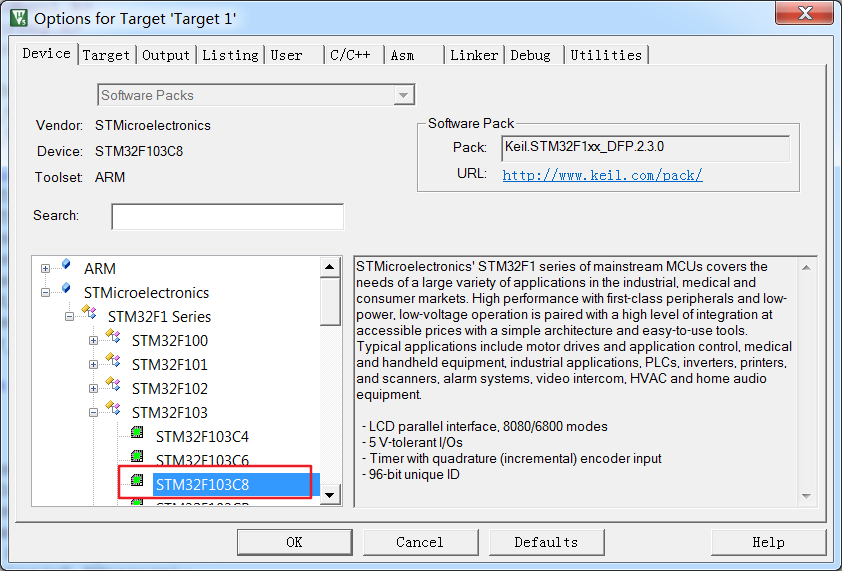Click the Defaults button
The width and height of the screenshot is (842, 571).
(x=546, y=542)
